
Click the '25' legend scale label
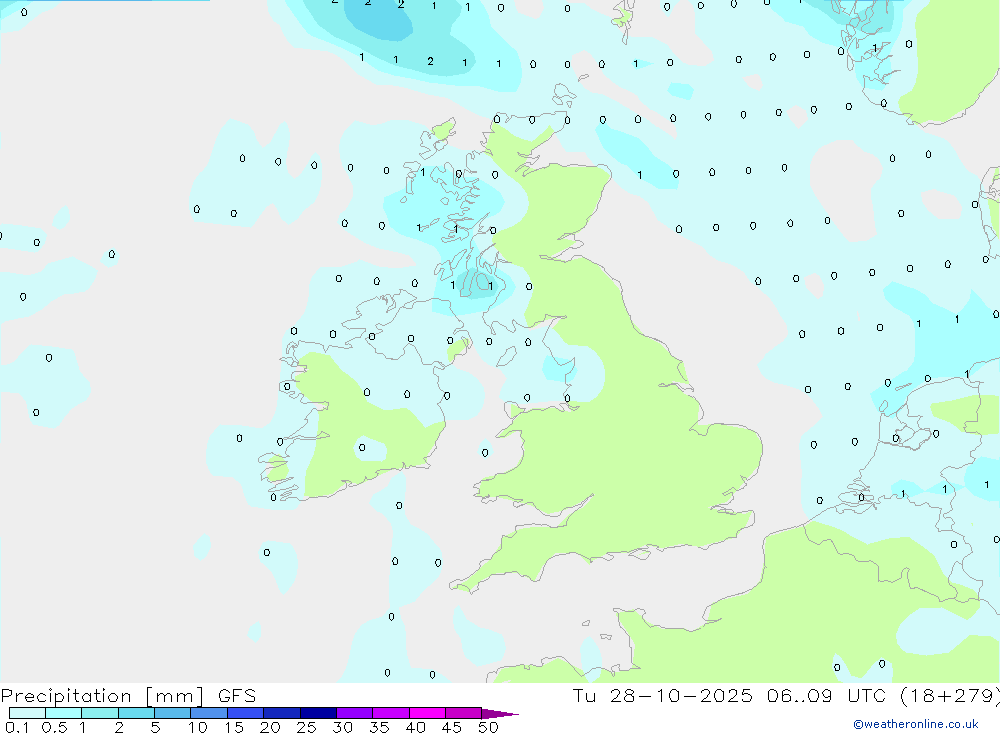pos(306,727)
